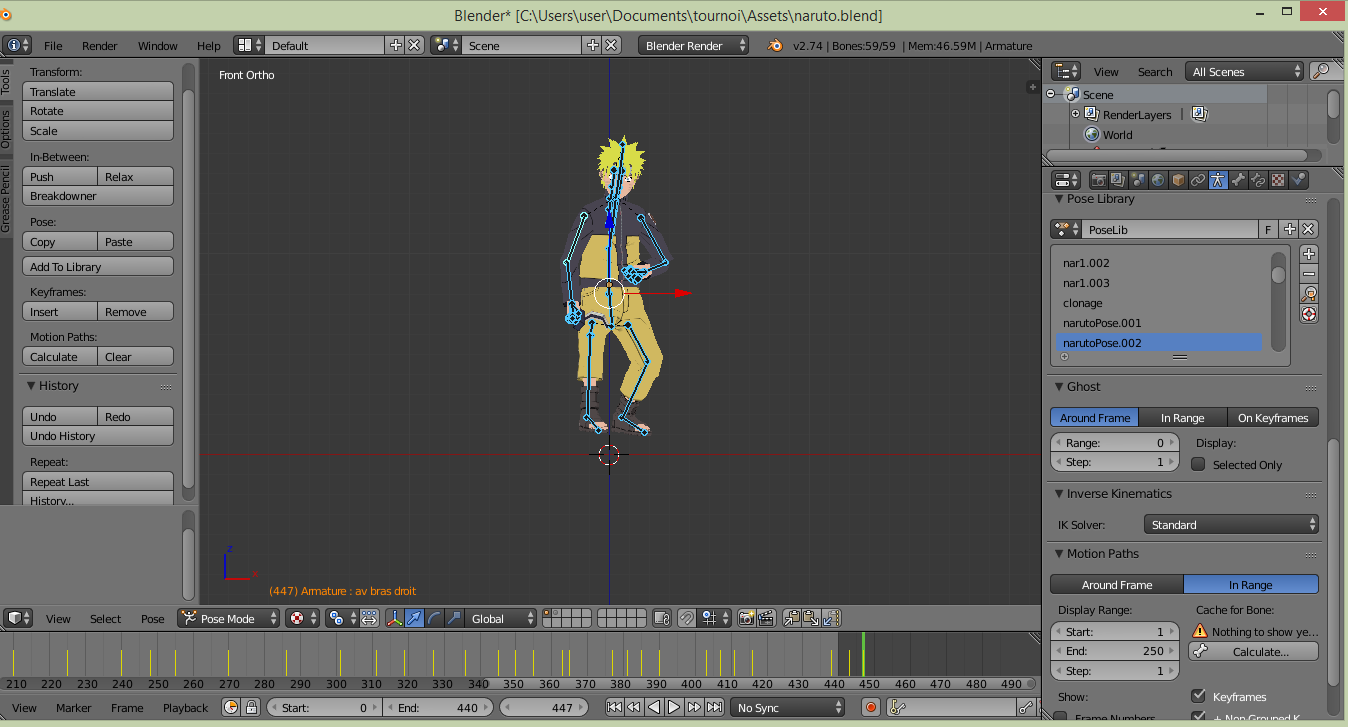Expand the RenderLayers outliner item
Screen dimensions: 1348x727
click(x=1076, y=114)
